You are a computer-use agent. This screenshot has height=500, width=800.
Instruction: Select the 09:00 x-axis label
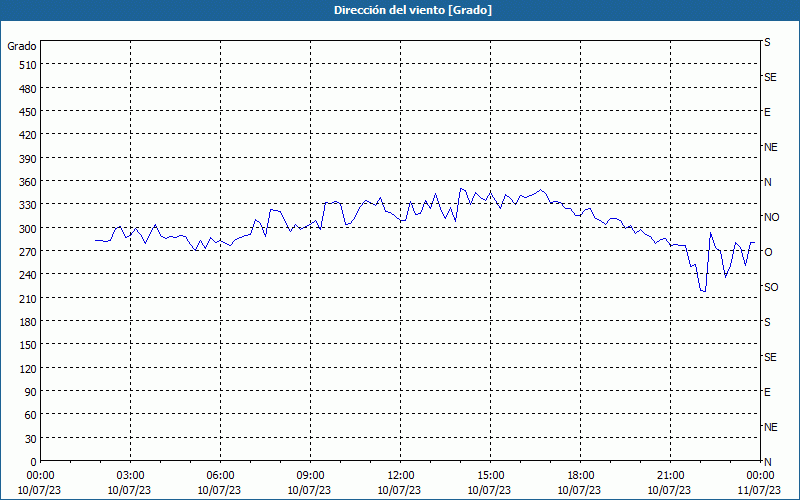click(310, 476)
